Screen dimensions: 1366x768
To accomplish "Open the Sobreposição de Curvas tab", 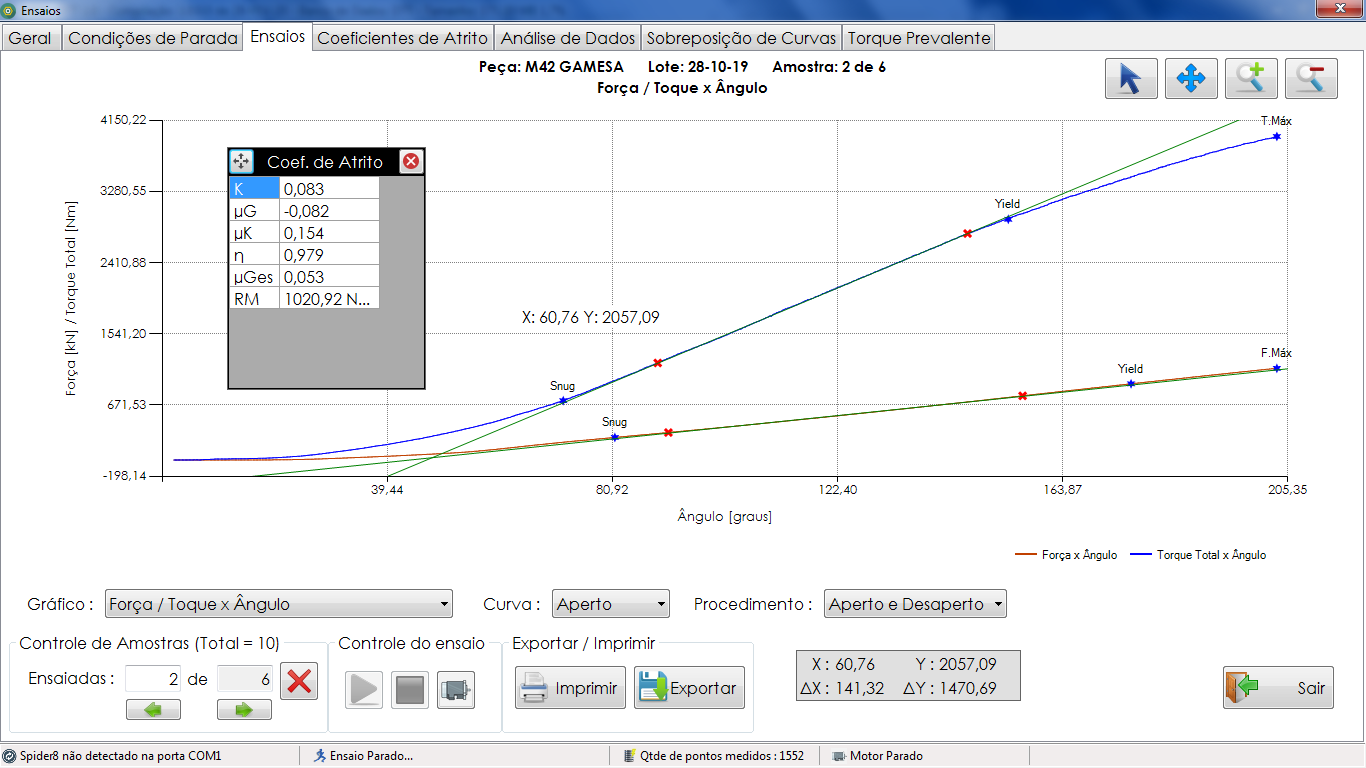I will [x=741, y=38].
